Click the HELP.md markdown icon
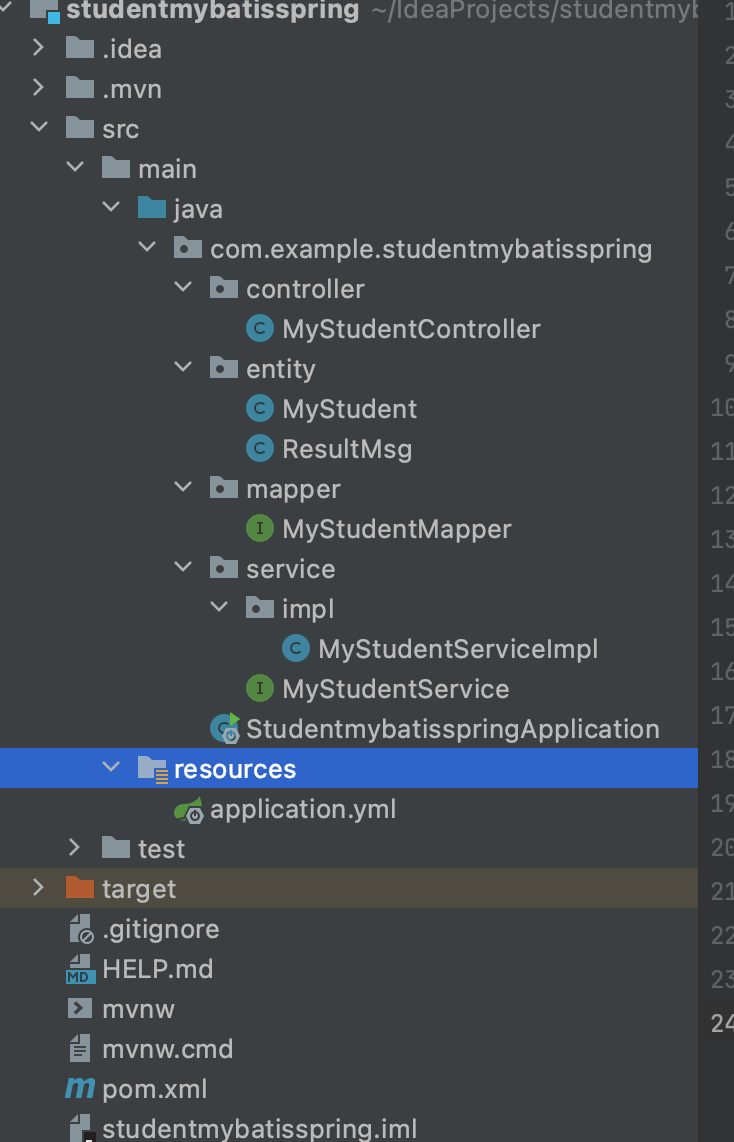This screenshot has width=734, height=1142. click(x=80, y=969)
